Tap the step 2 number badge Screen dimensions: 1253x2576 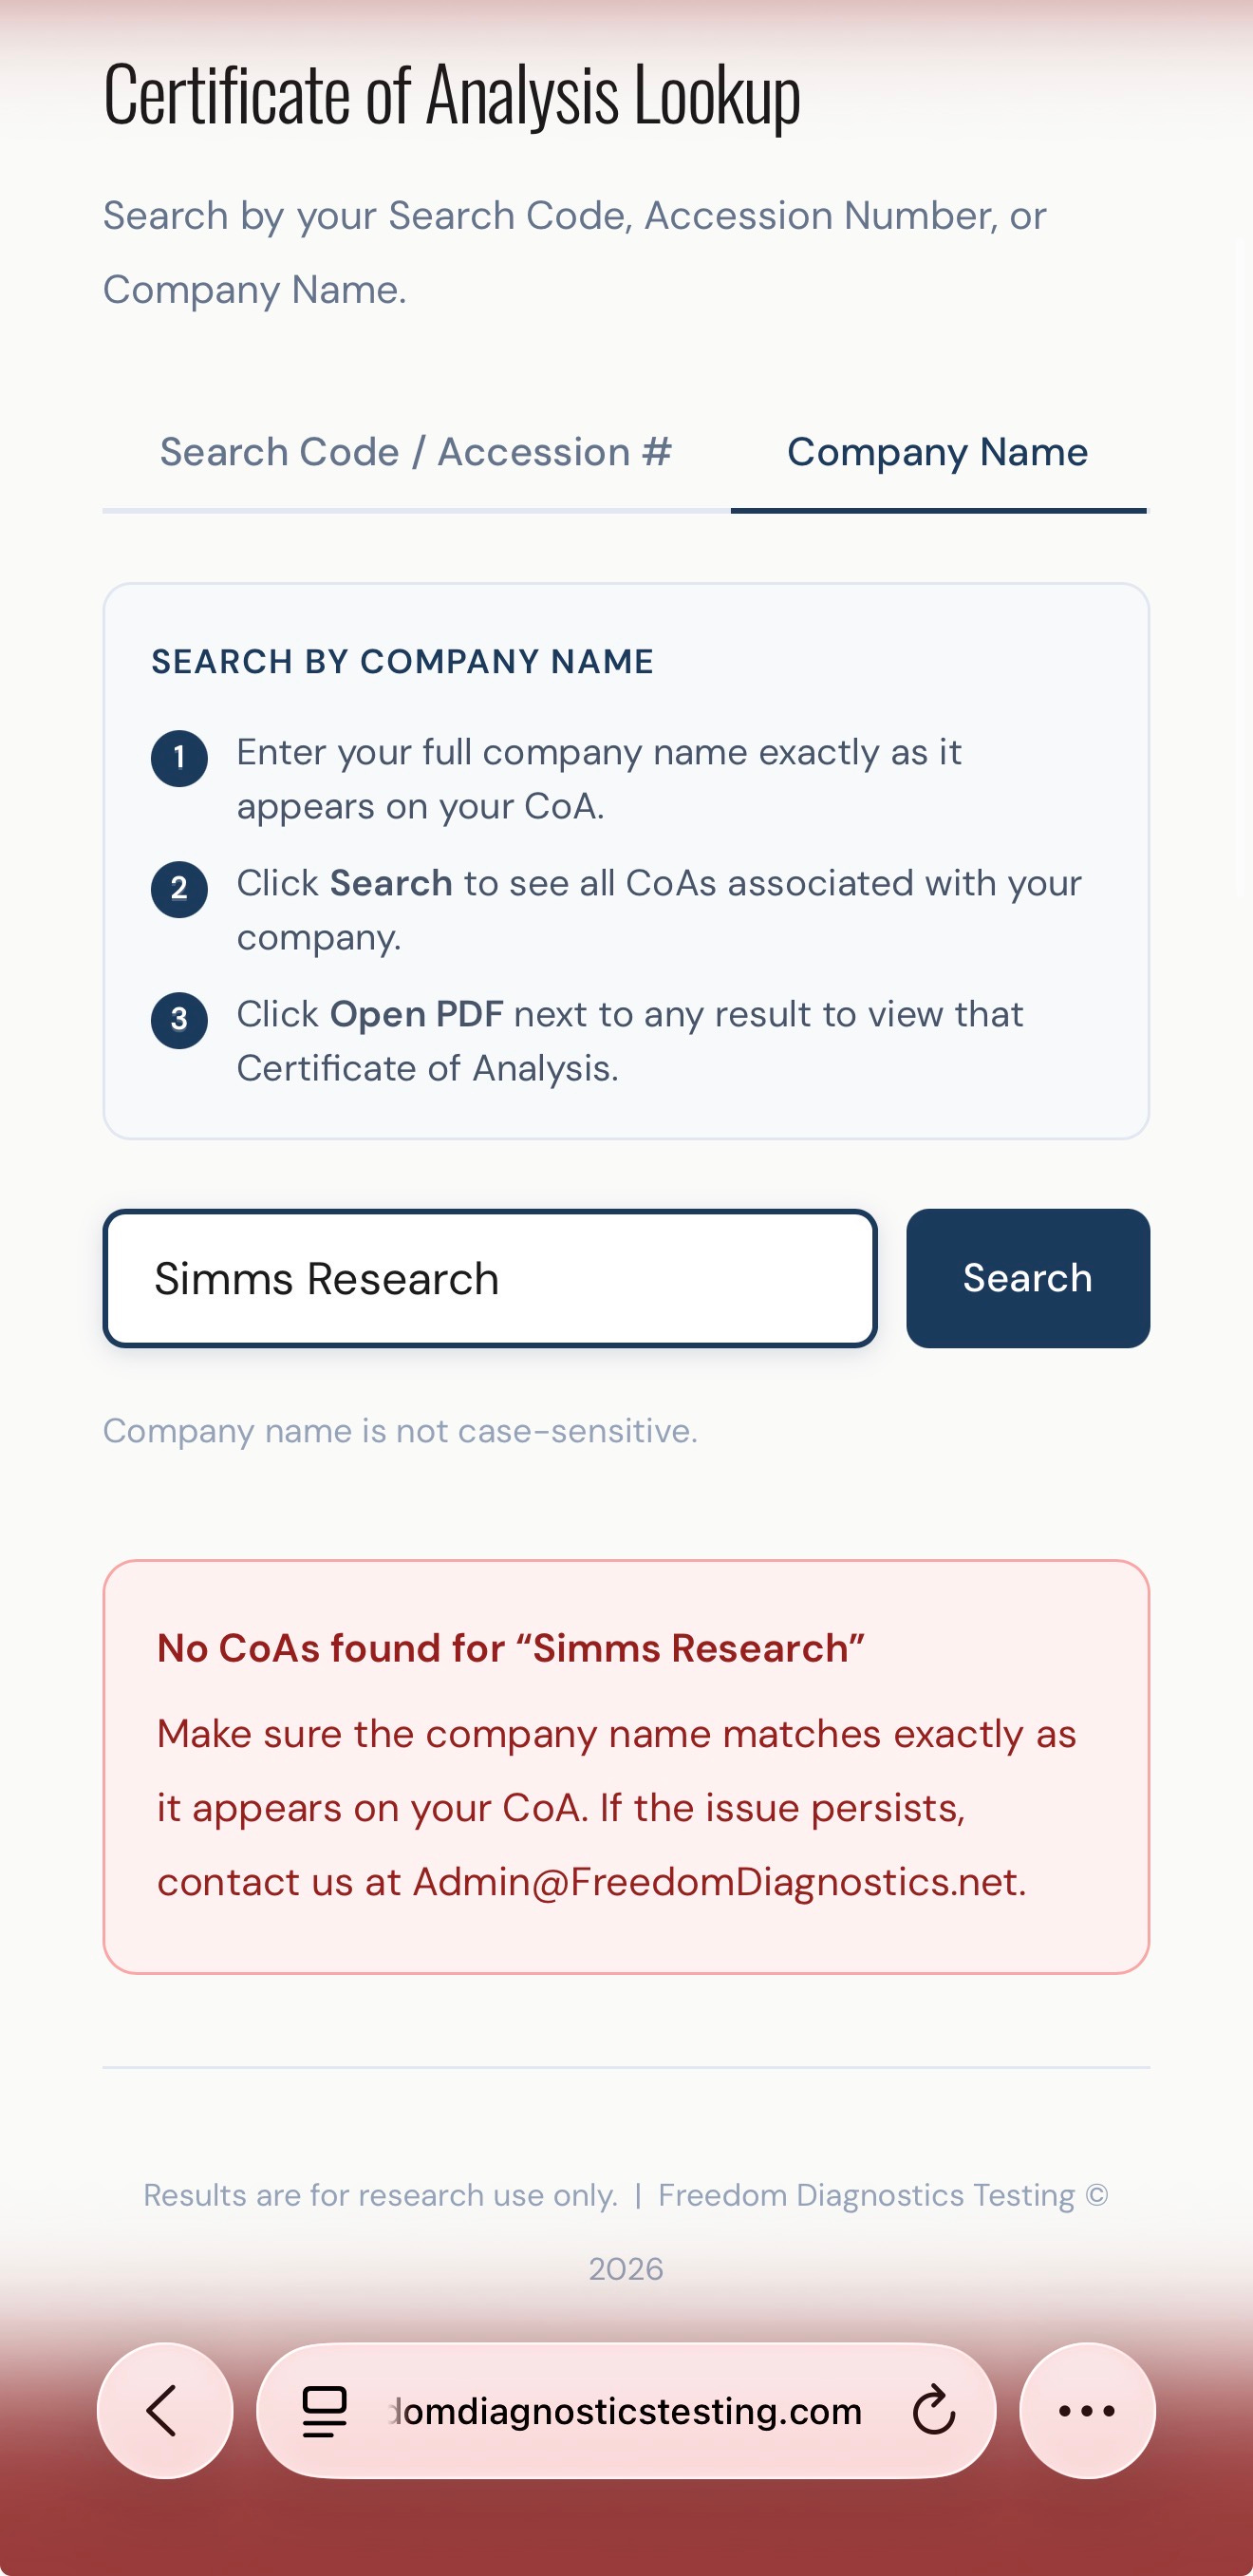[179, 889]
